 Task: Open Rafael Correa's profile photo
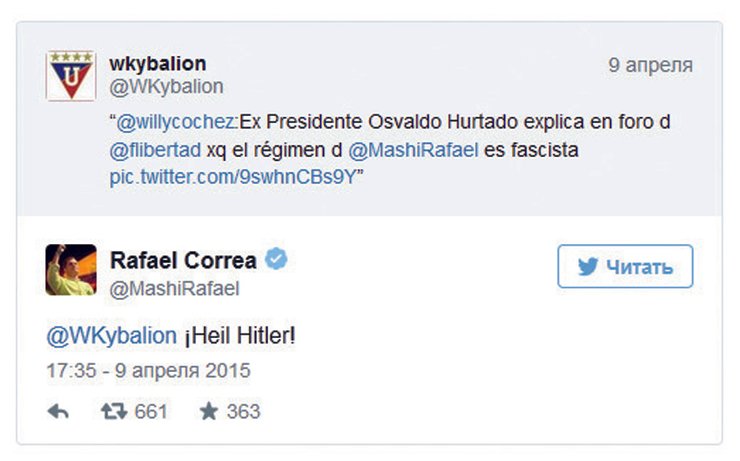click(x=71, y=270)
